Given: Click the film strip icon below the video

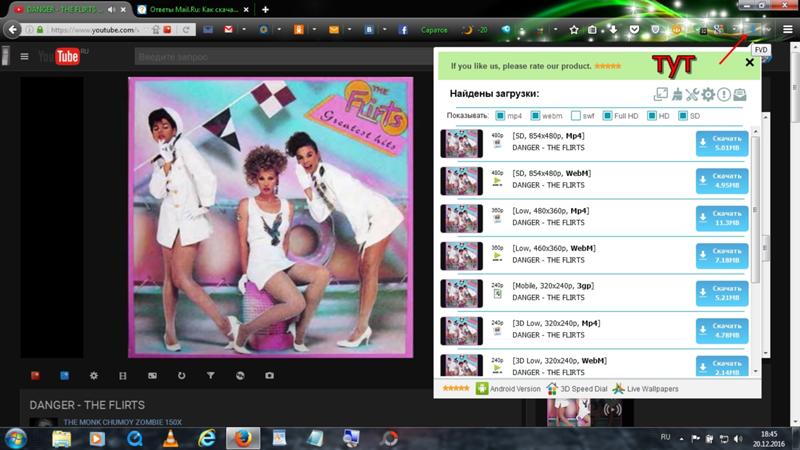Looking at the screenshot, I should (122, 376).
